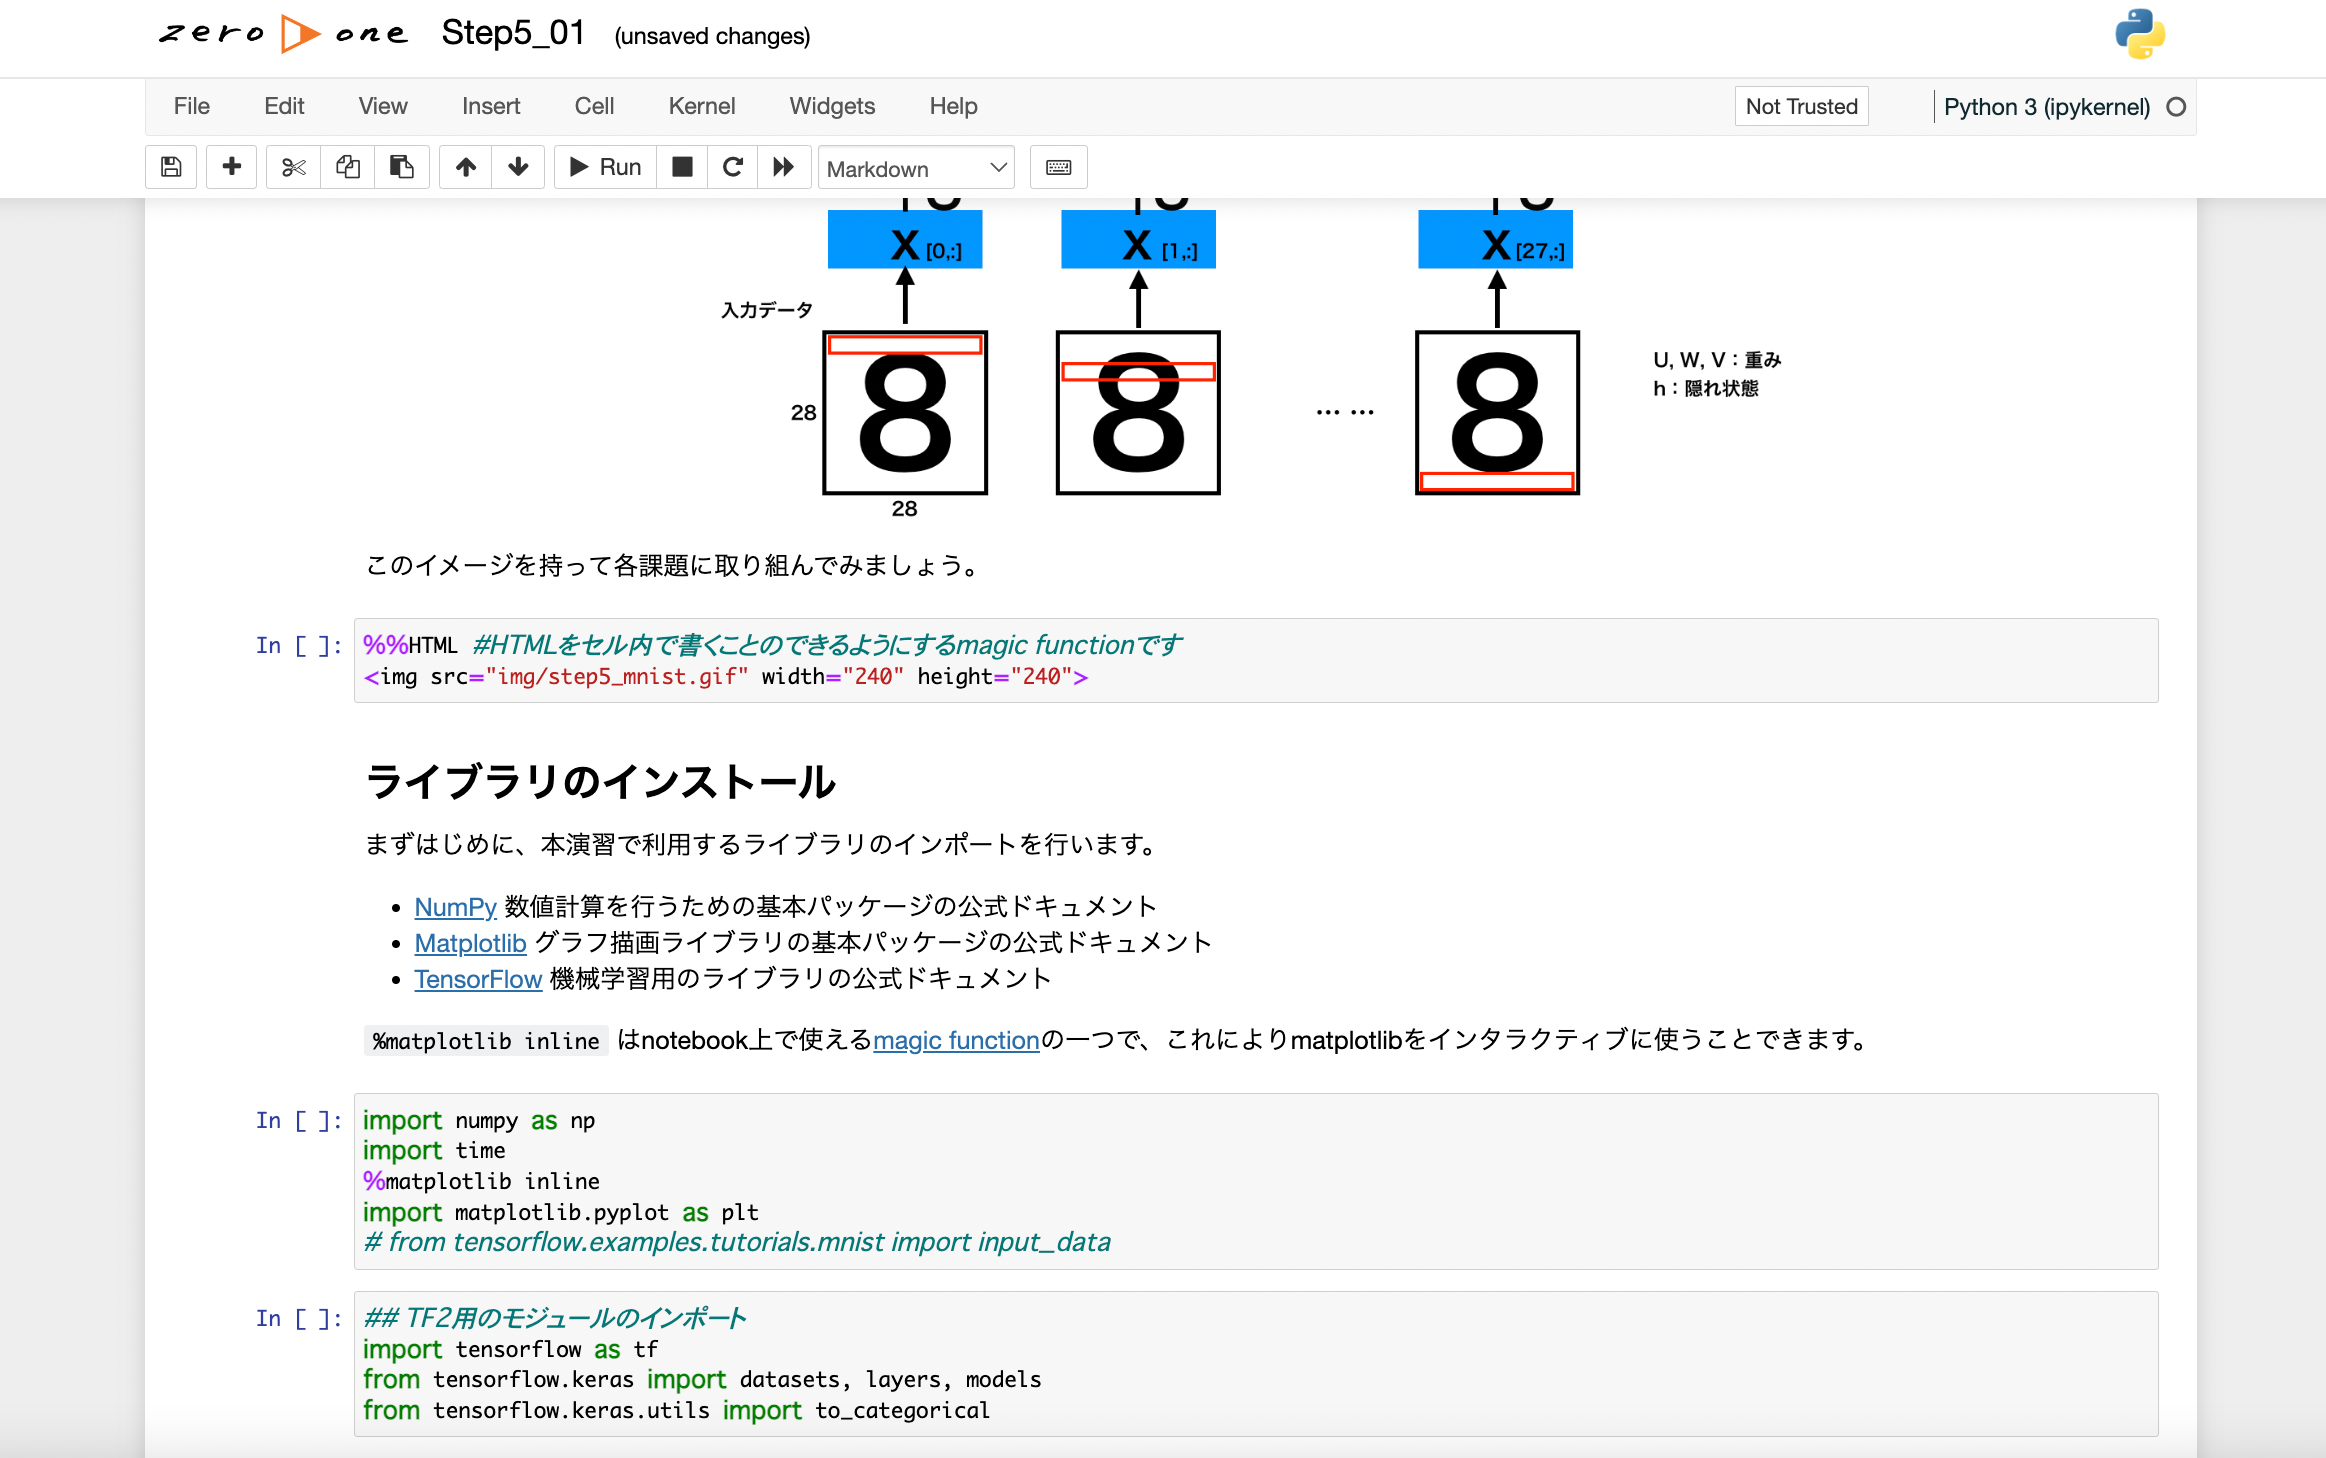
Task: Open the Widgets menu
Action: coord(831,106)
